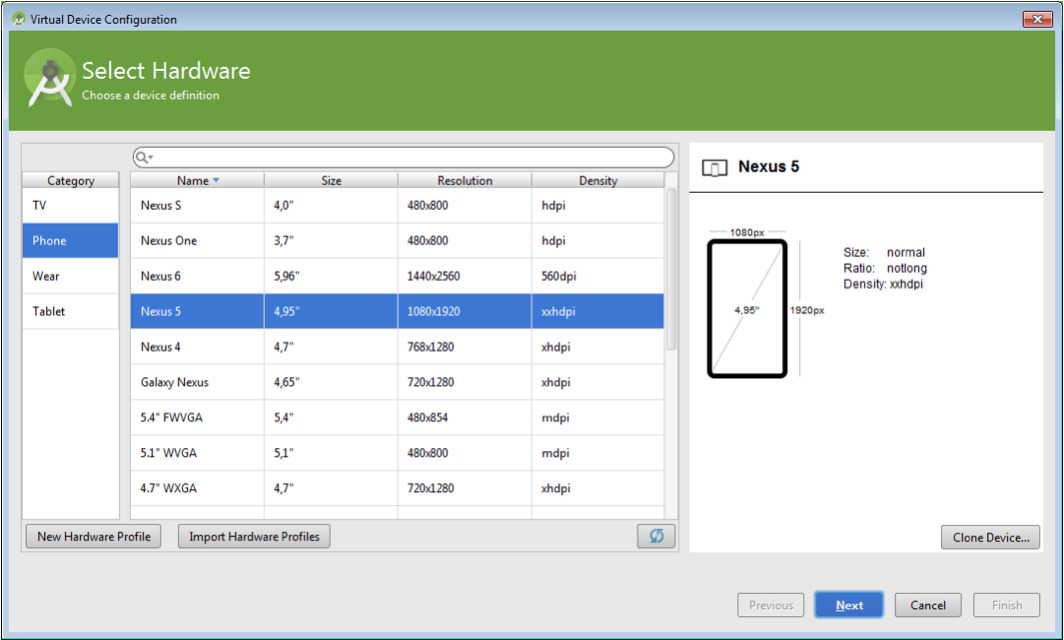The height and width of the screenshot is (640, 1064).
Task: Click the Cancel button
Action: [927, 605]
